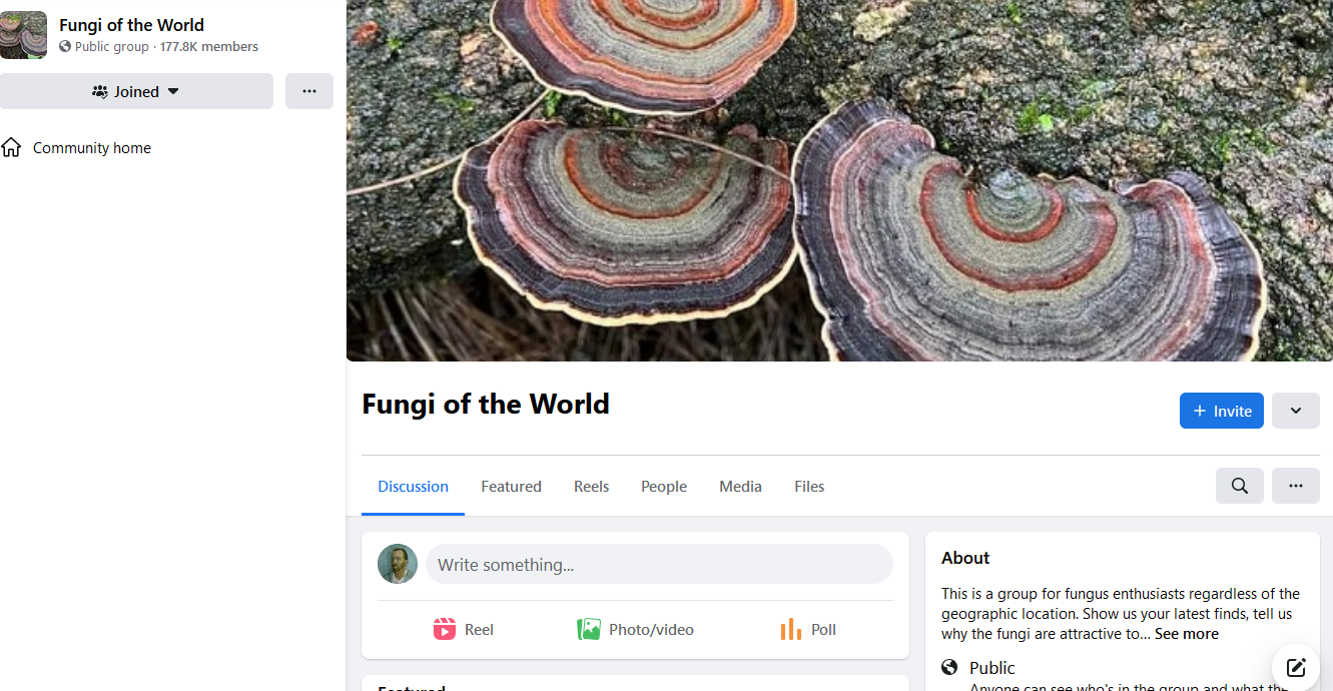1333x691 pixels.
Task: Click the Poll bar chart icon
Action: [x=791, y=629]
